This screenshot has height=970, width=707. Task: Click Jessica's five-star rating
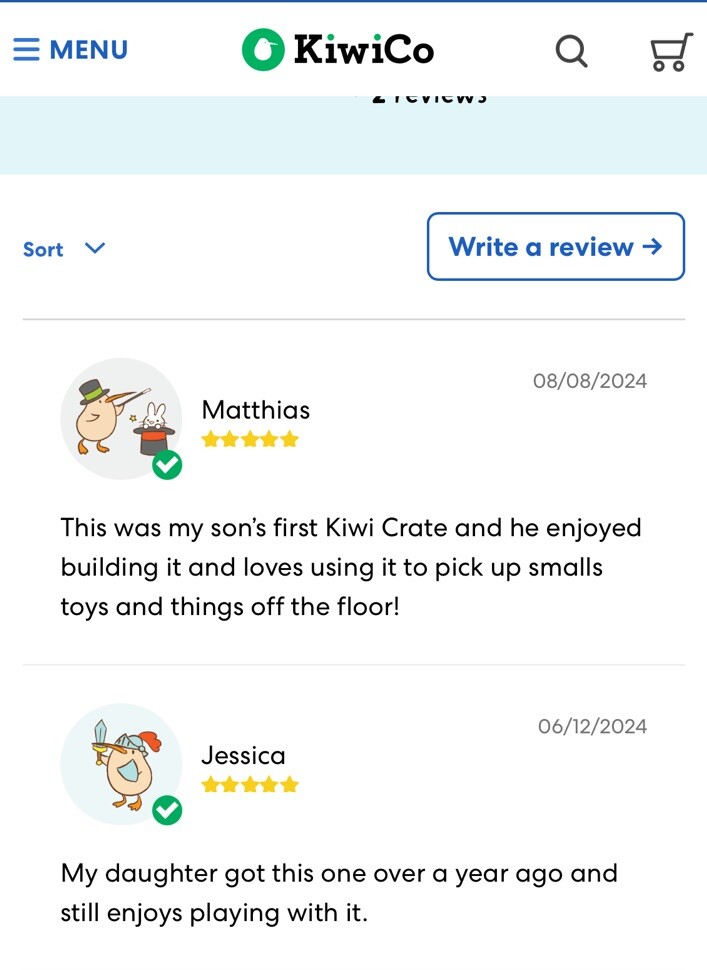click(x=250, y=785)
